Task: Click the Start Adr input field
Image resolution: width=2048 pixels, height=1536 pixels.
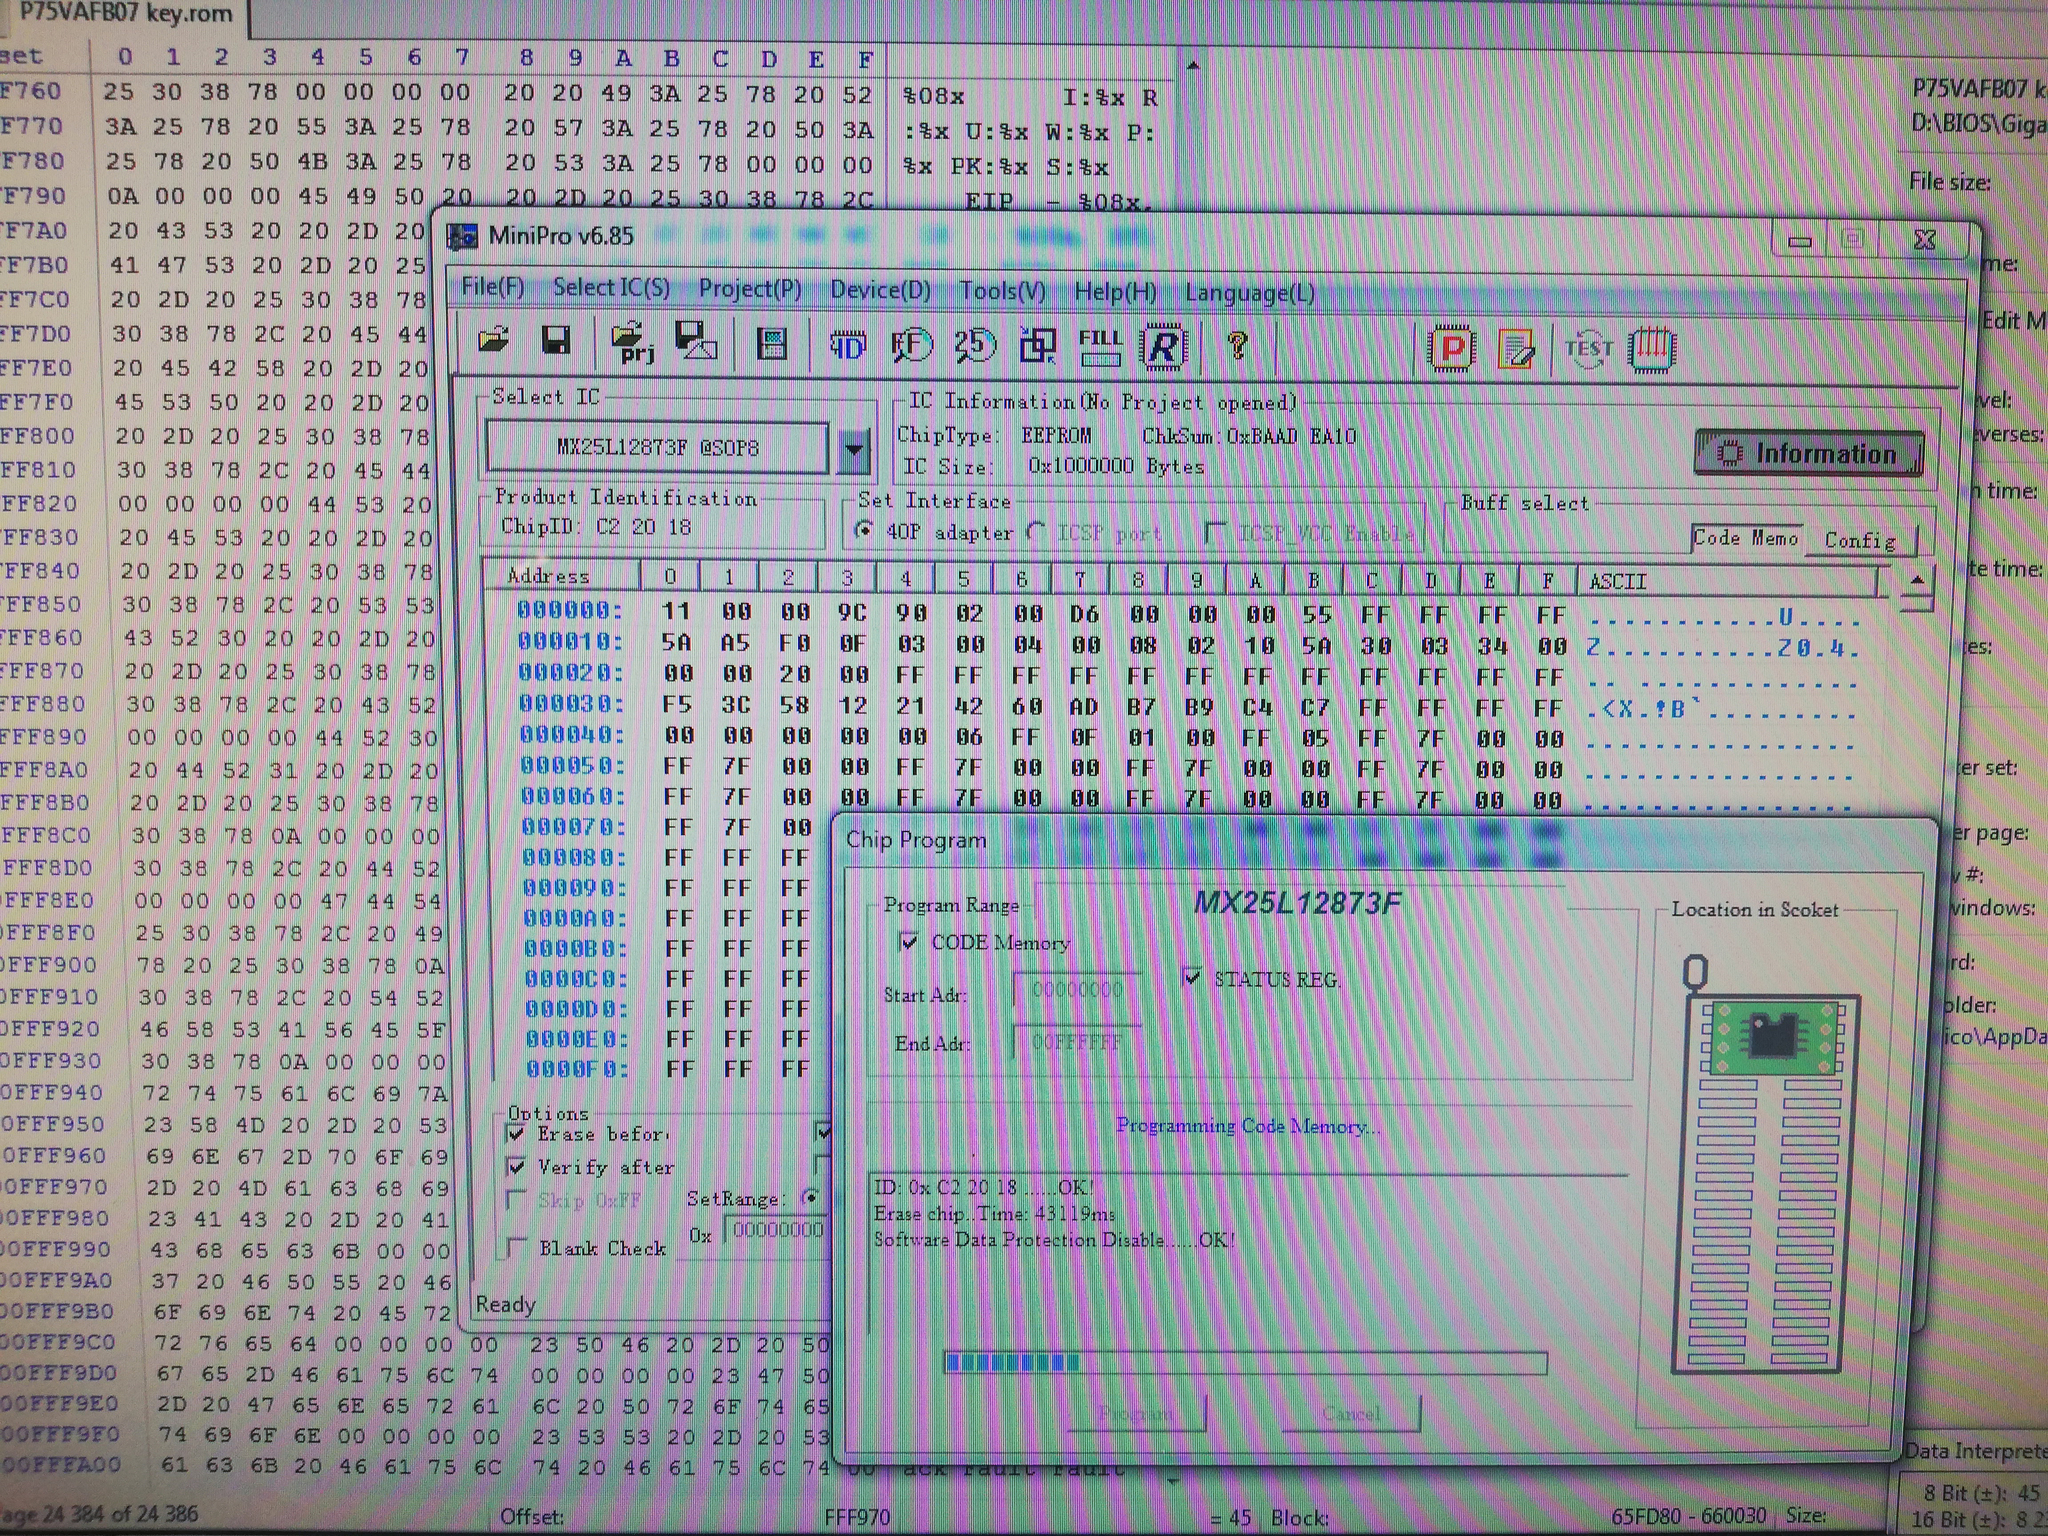Action: 1076,991
